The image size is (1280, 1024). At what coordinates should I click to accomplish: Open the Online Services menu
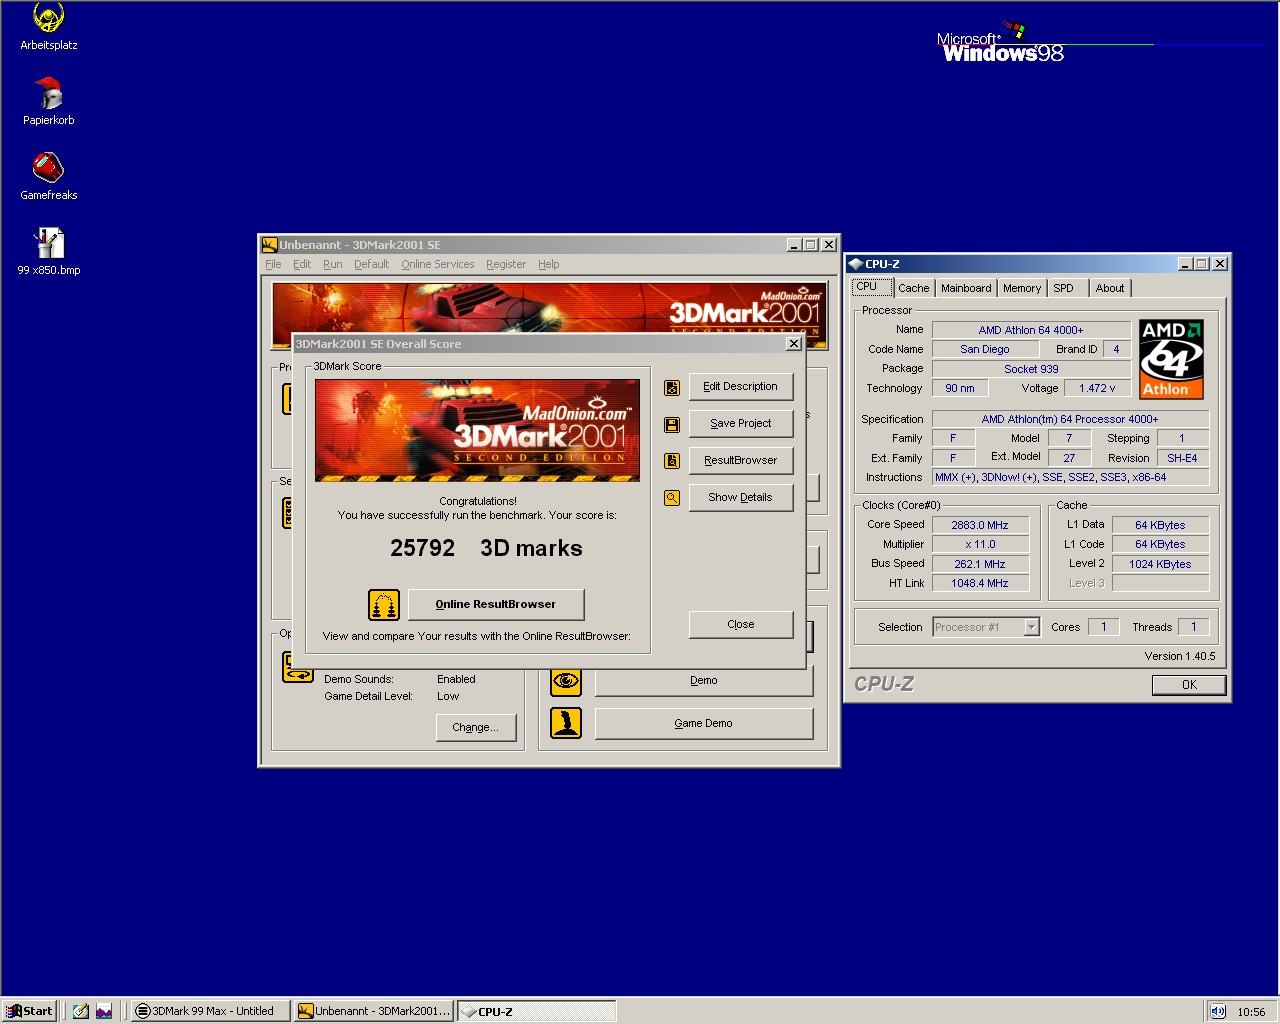pyautogui.click(x=438, y=264)
